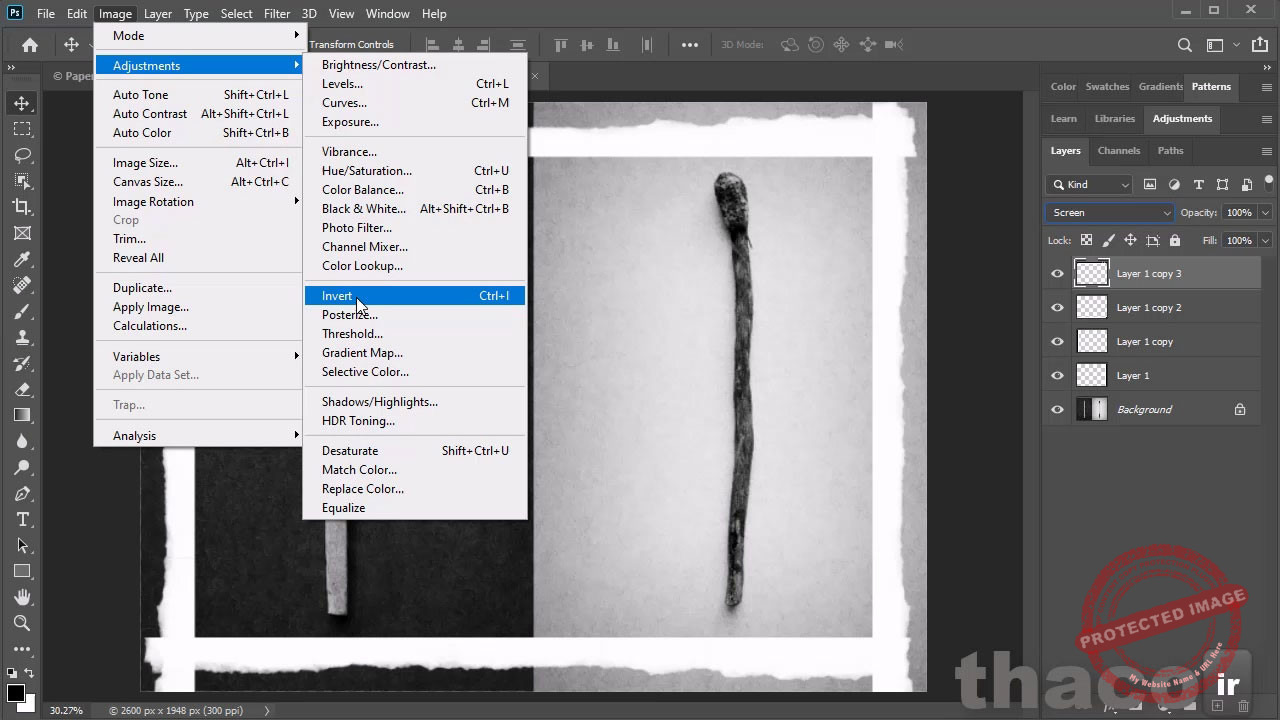Select the Horizontal Type tool
Image resolution: width=1280 pixels, height=720 pixels.
22,519
